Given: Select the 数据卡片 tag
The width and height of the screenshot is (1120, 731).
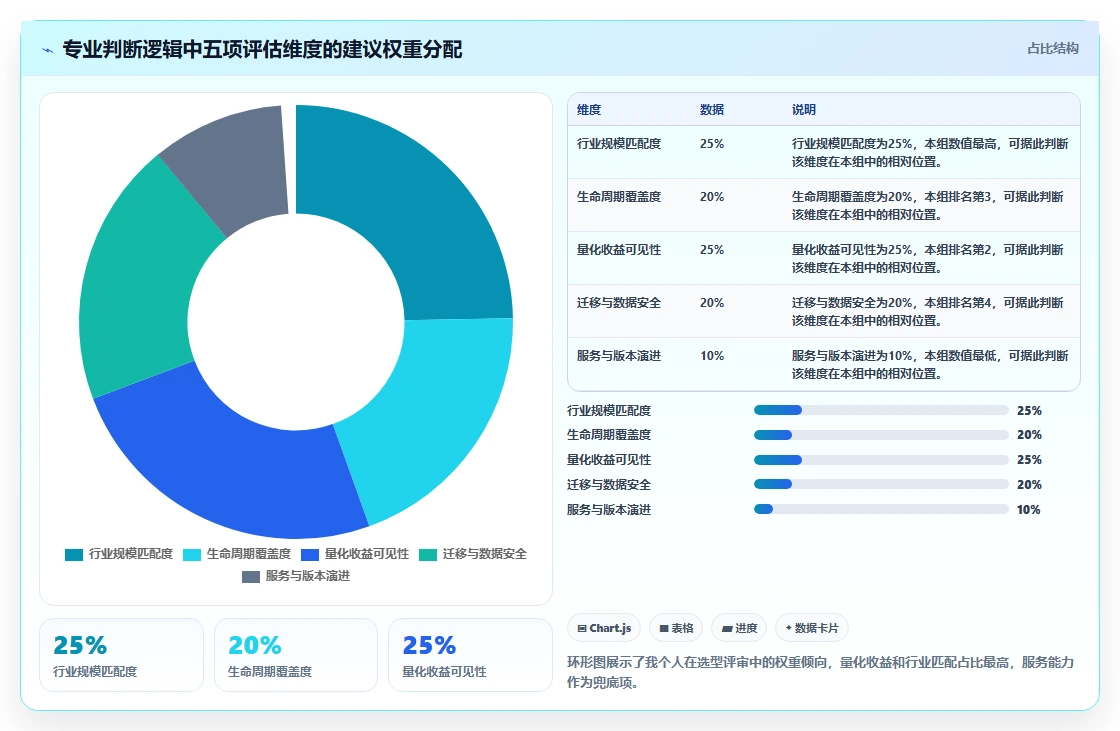Looking at the screenshot, I should tap(811, 628).
